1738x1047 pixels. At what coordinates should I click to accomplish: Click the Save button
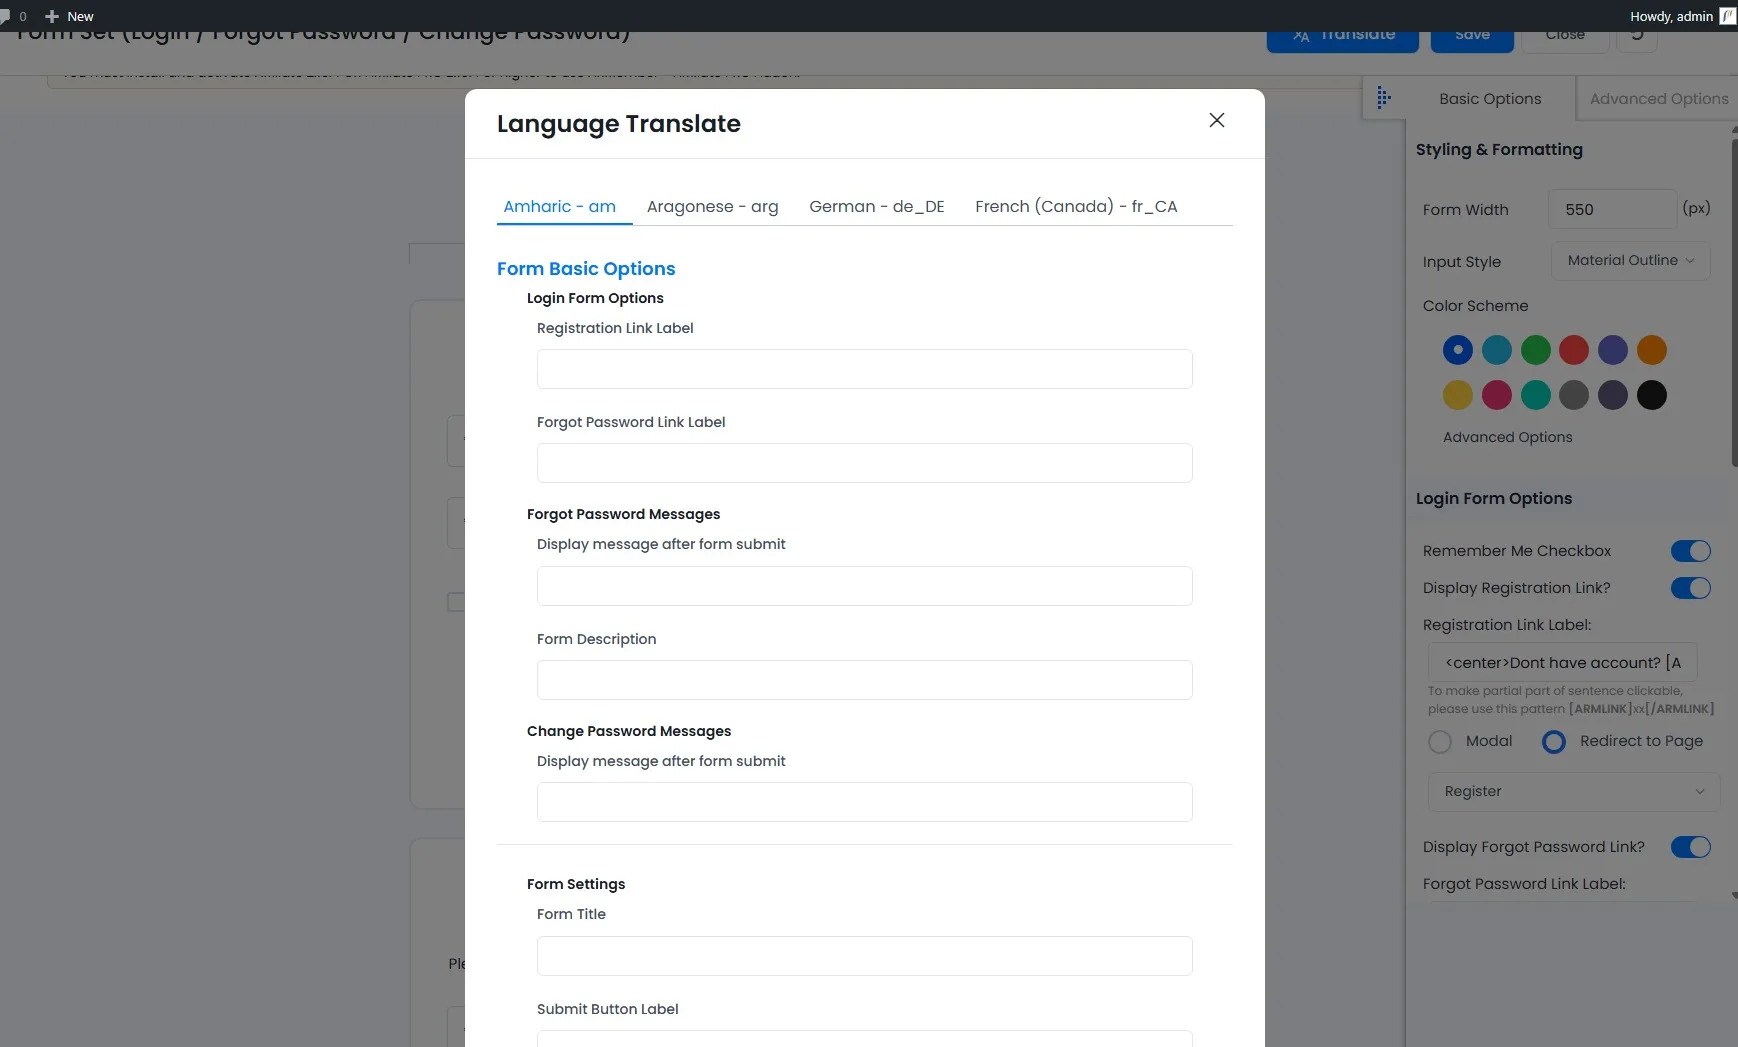[x=1471, y=35]
